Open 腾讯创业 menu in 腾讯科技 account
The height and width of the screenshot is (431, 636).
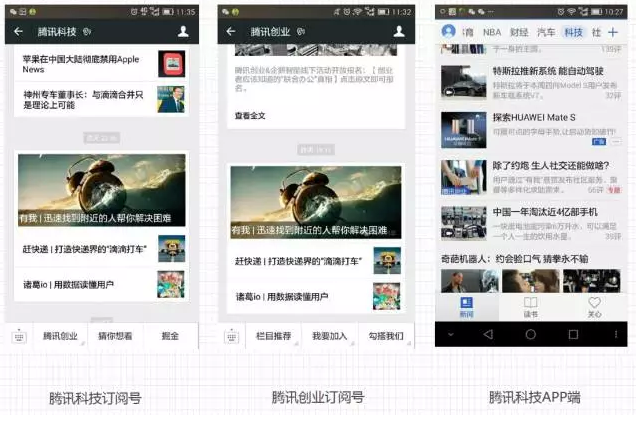(x=60, y=336)
